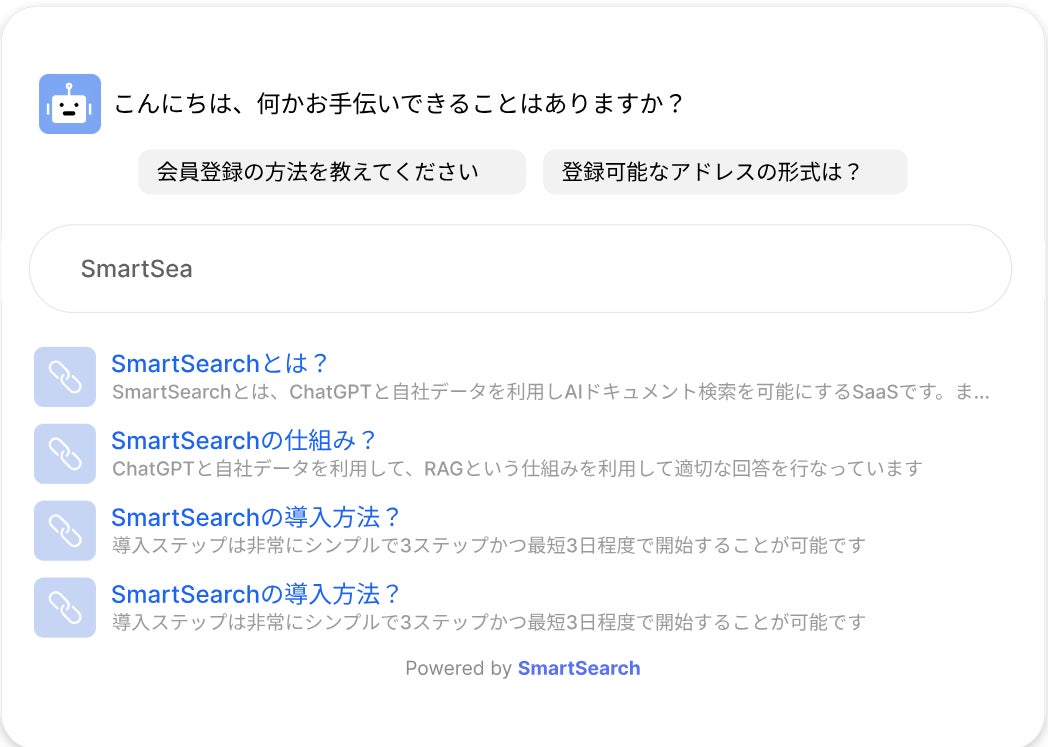Choose the 登録可能なアドレスの形式は？ quick reply
The height and width of the screenshot is (747, 1048).
point(724,171)
